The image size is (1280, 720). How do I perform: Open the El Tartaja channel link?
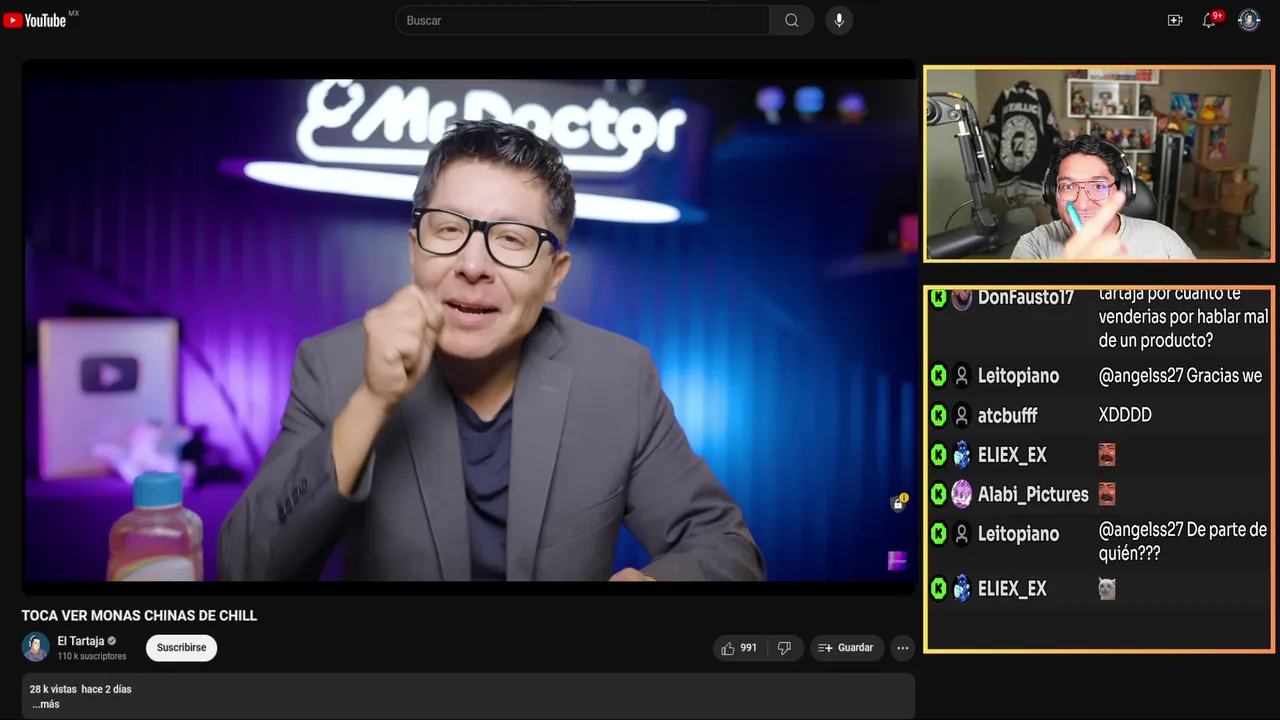(x=80, y=641)
